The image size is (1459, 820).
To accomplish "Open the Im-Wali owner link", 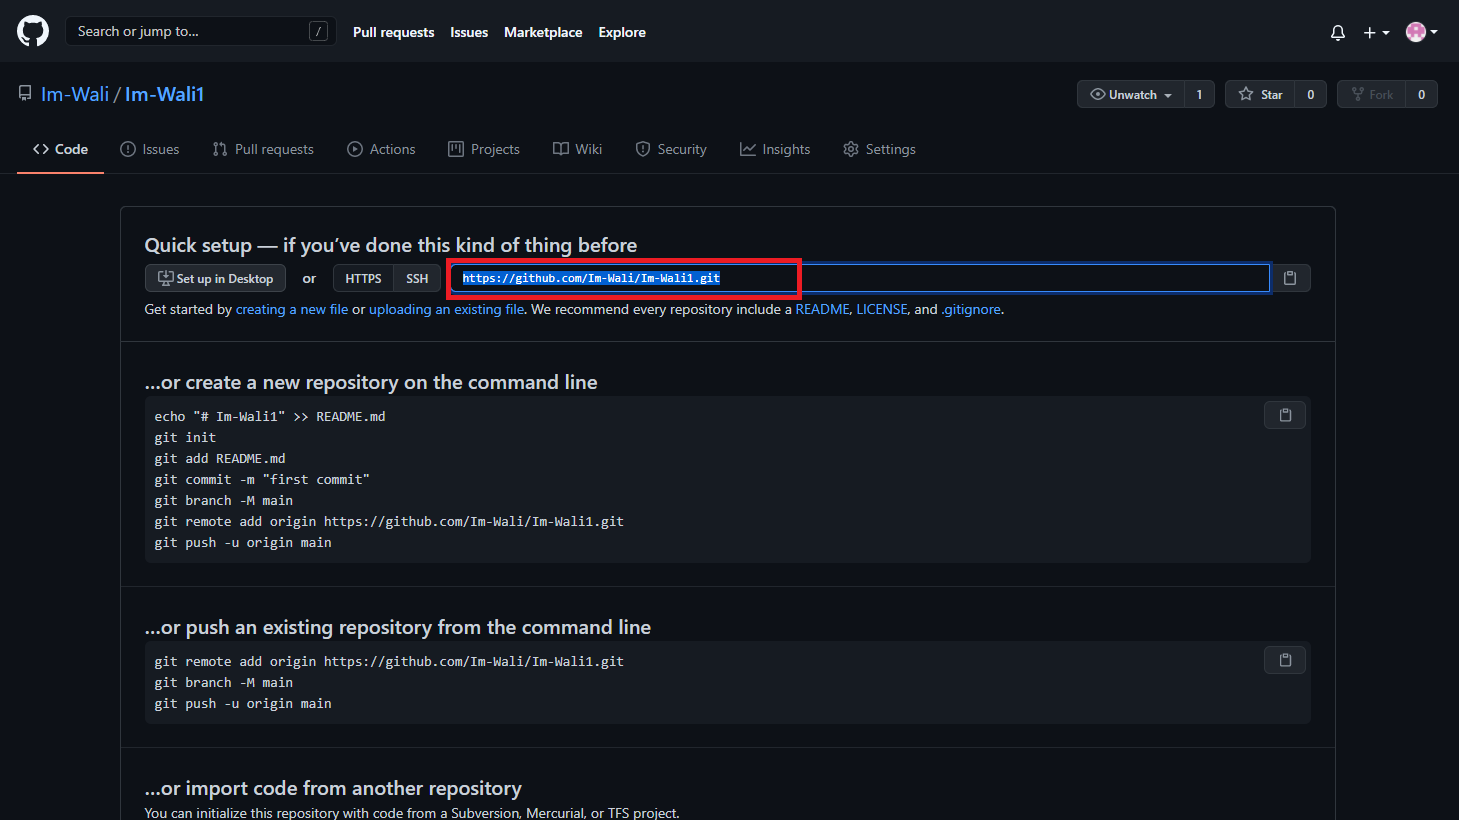I will click(x=75, y=94).
